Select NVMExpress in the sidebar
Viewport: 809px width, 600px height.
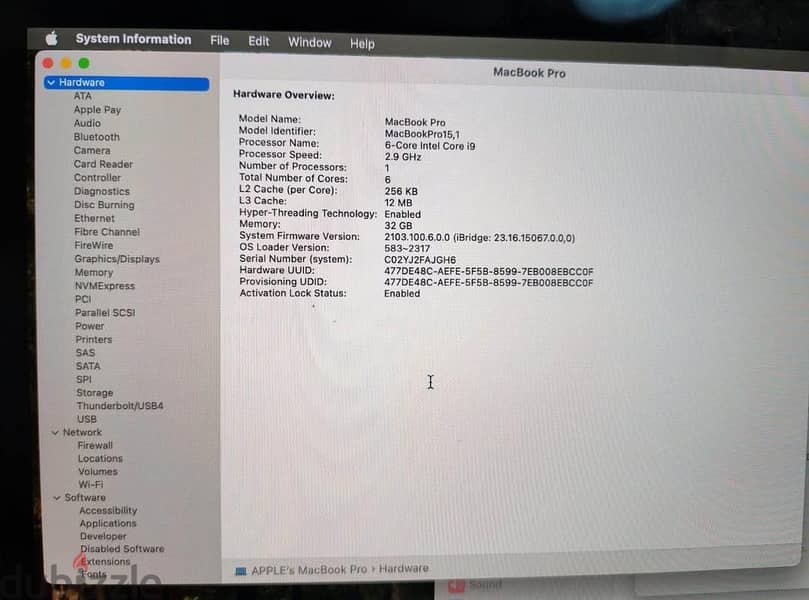(x=105, y=286)
